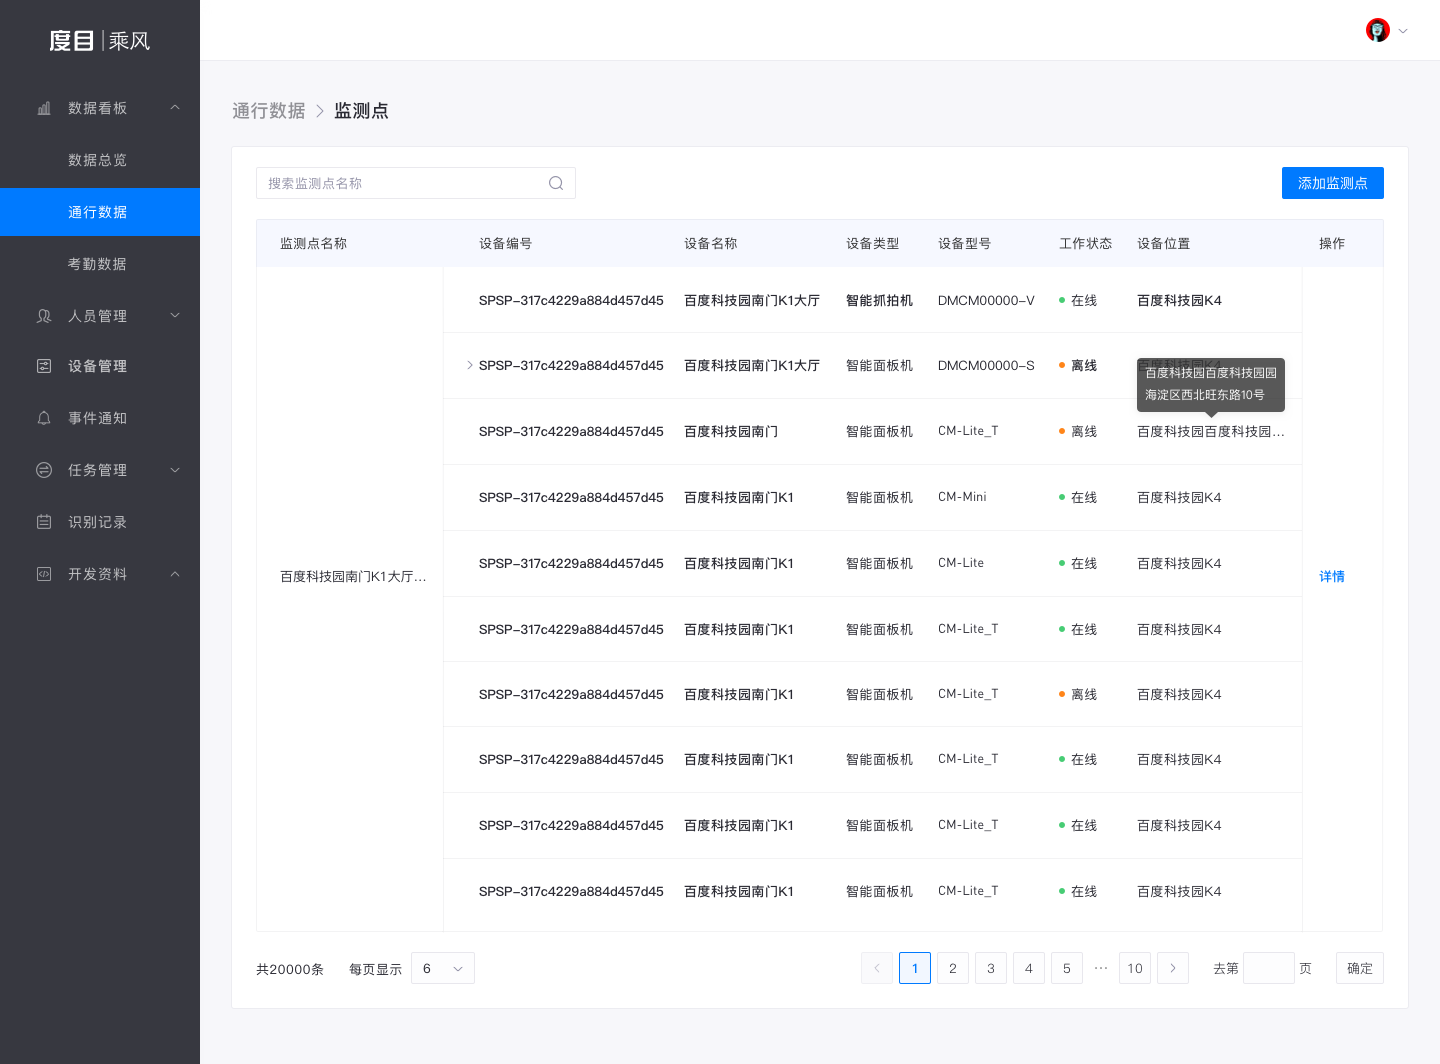The image size is (1440, 1064).
Task: Click the 数据看板 bar chart icon
Action: click(x=44, y=108)
